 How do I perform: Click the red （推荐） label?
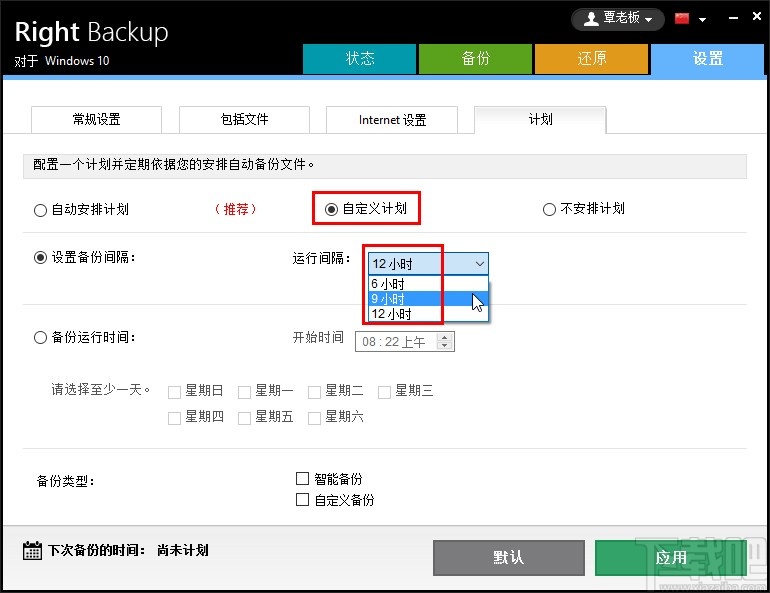[x=236, y=209]
